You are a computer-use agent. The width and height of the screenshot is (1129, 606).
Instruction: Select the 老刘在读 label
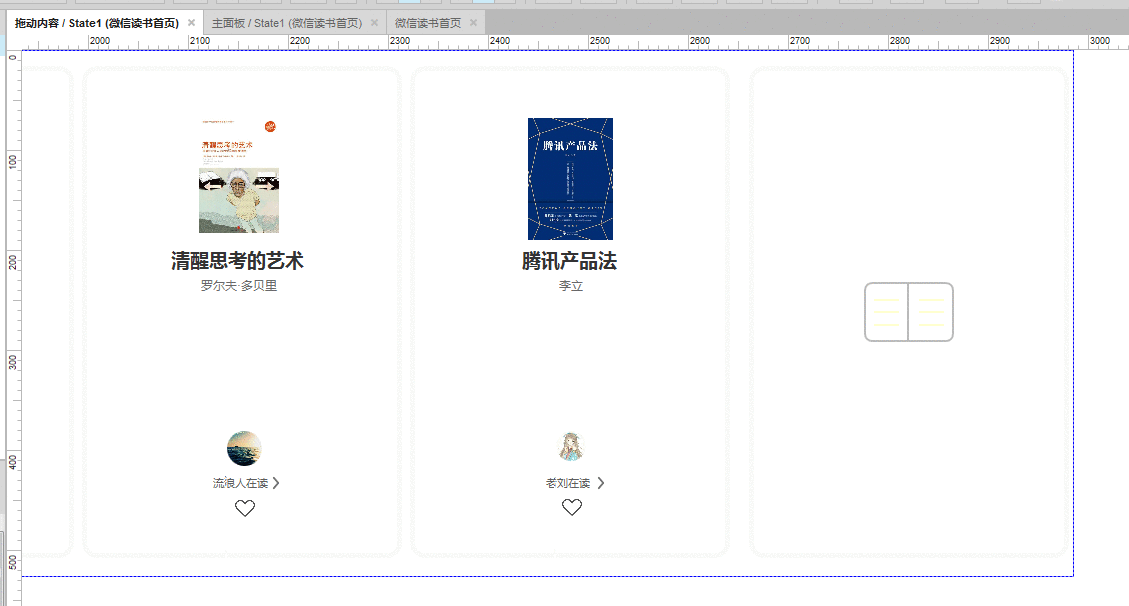tap(567, 483)
